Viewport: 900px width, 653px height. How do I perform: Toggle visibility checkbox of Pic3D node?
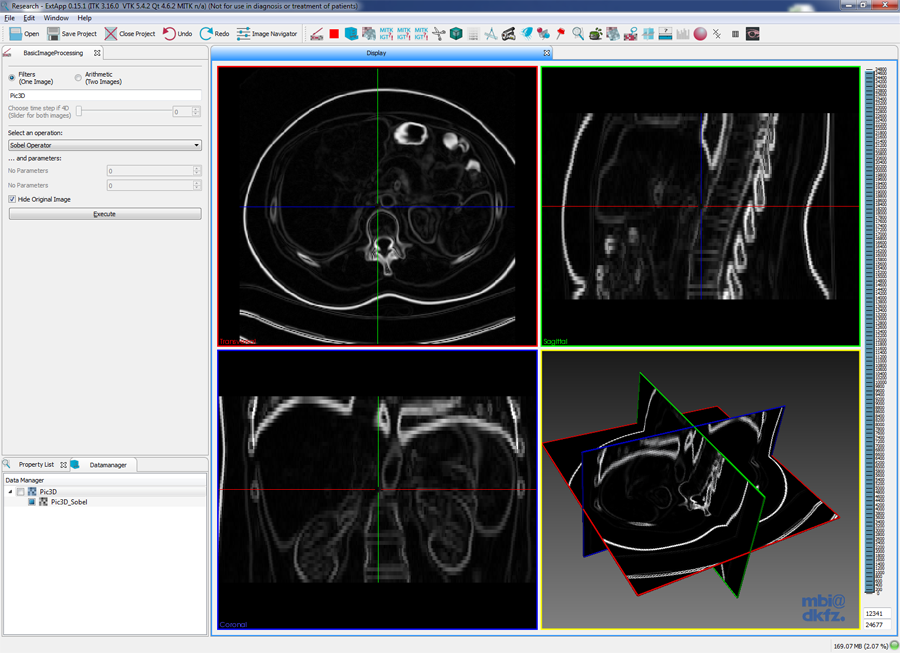click(x=21, y=492)
